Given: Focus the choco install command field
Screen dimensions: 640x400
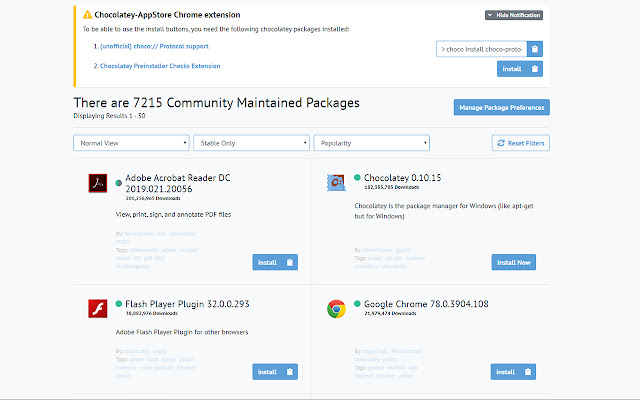Looking at the screenshot, I should (x=482, y=49).
